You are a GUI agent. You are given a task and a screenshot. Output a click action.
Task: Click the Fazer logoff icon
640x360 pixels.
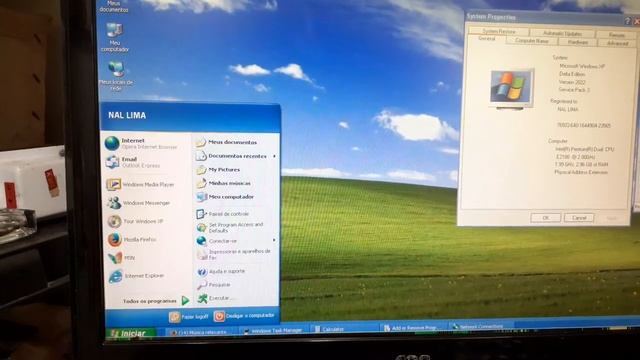pos(175,317)
